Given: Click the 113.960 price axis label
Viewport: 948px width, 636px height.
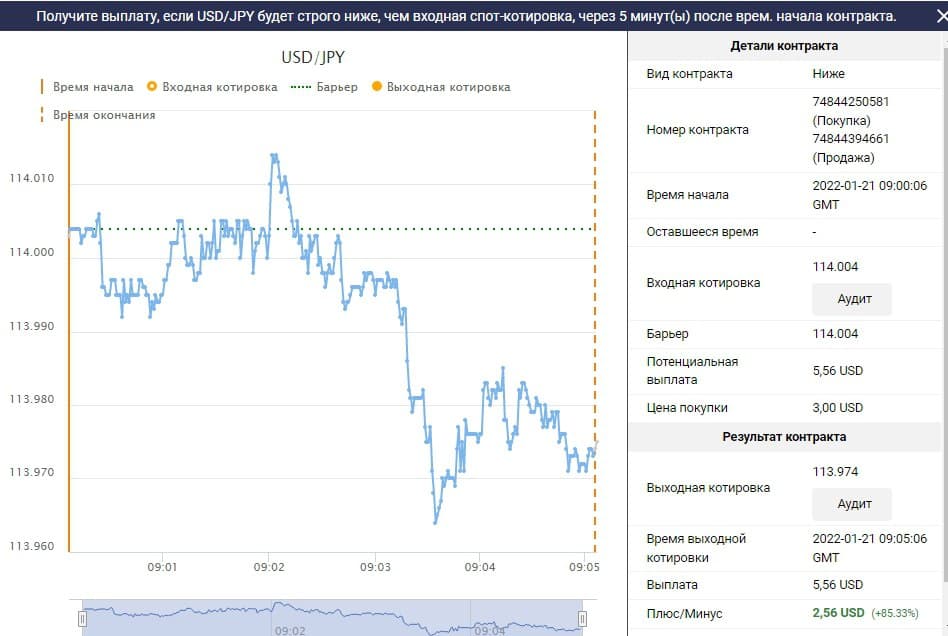Looking at the screenshot, I should click(31, 546).
